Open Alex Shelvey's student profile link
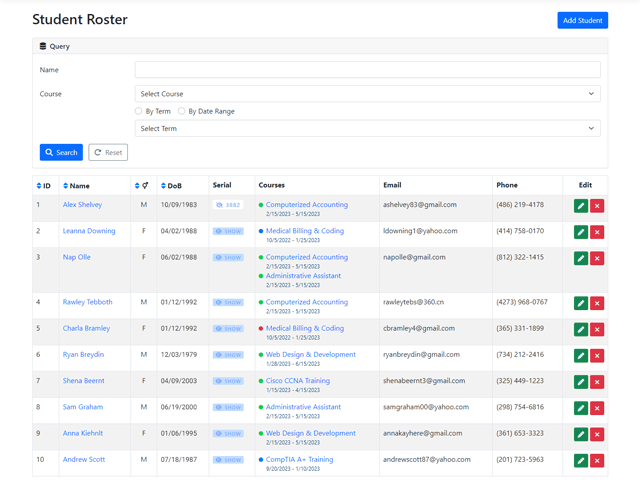 pyautogui.click(x=82, y=205)
